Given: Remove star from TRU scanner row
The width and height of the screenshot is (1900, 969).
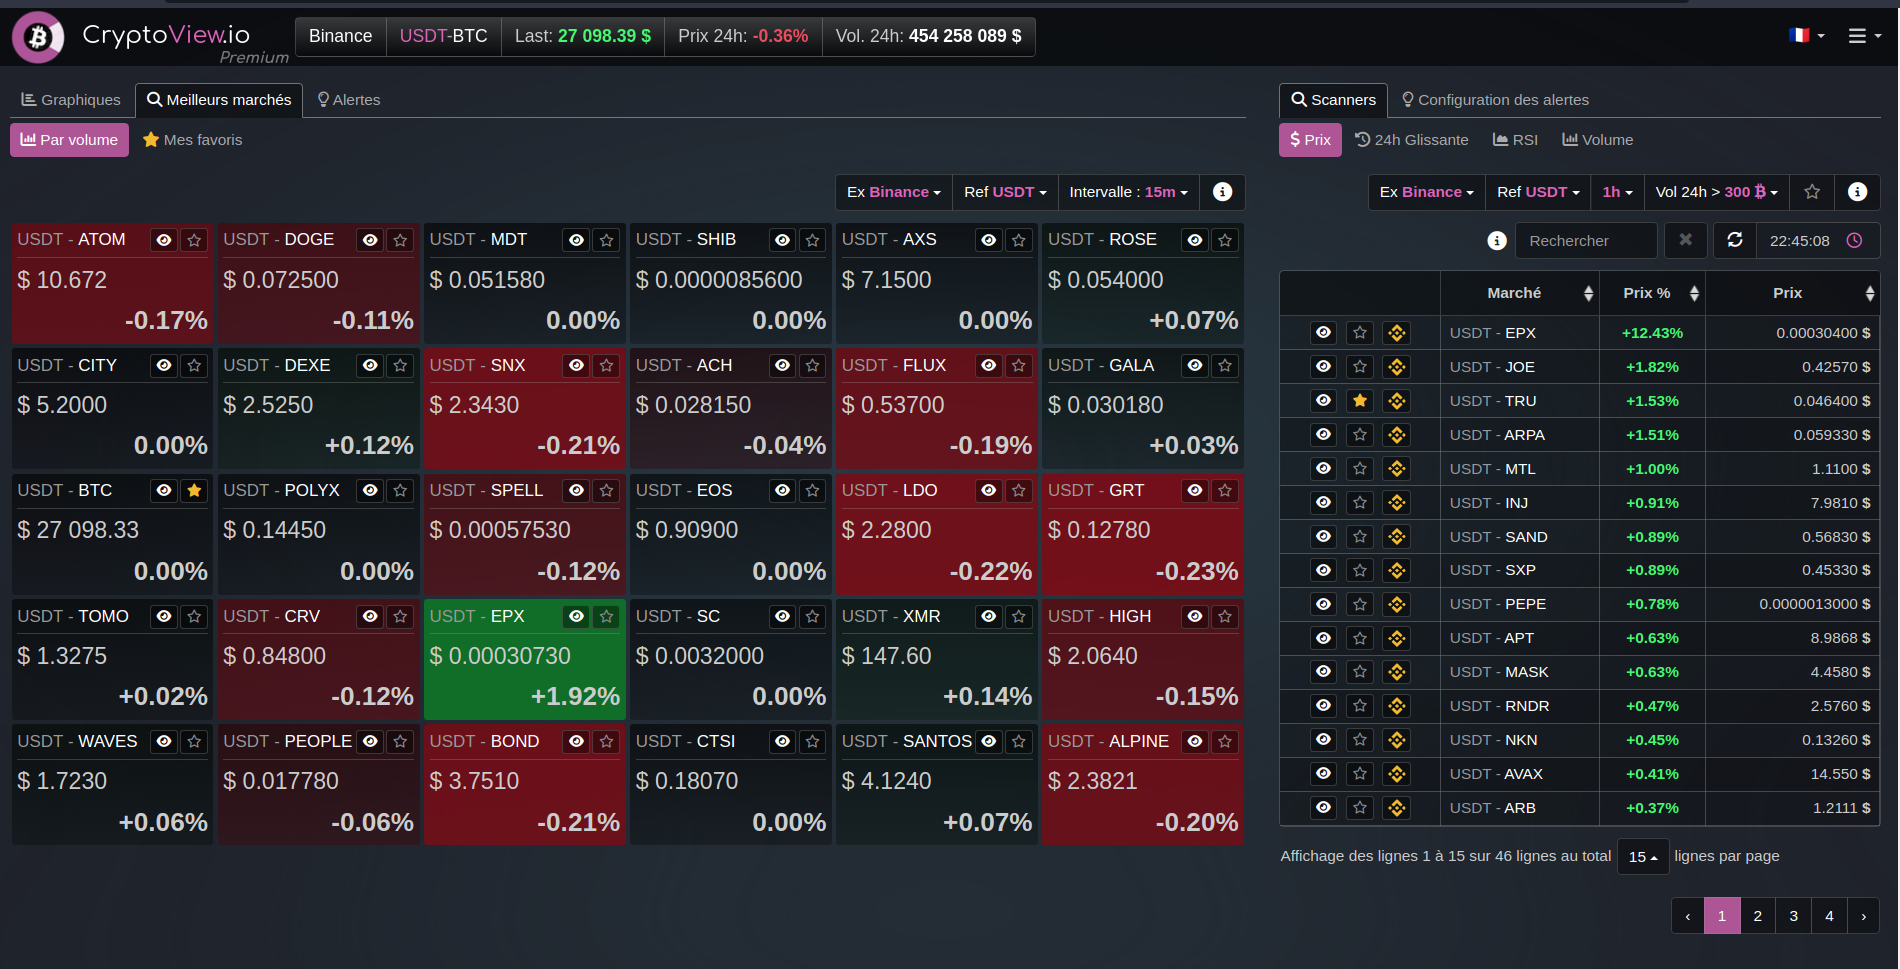Looking at the screenshot, I should pyautogui.click(x=1360, y=401).
